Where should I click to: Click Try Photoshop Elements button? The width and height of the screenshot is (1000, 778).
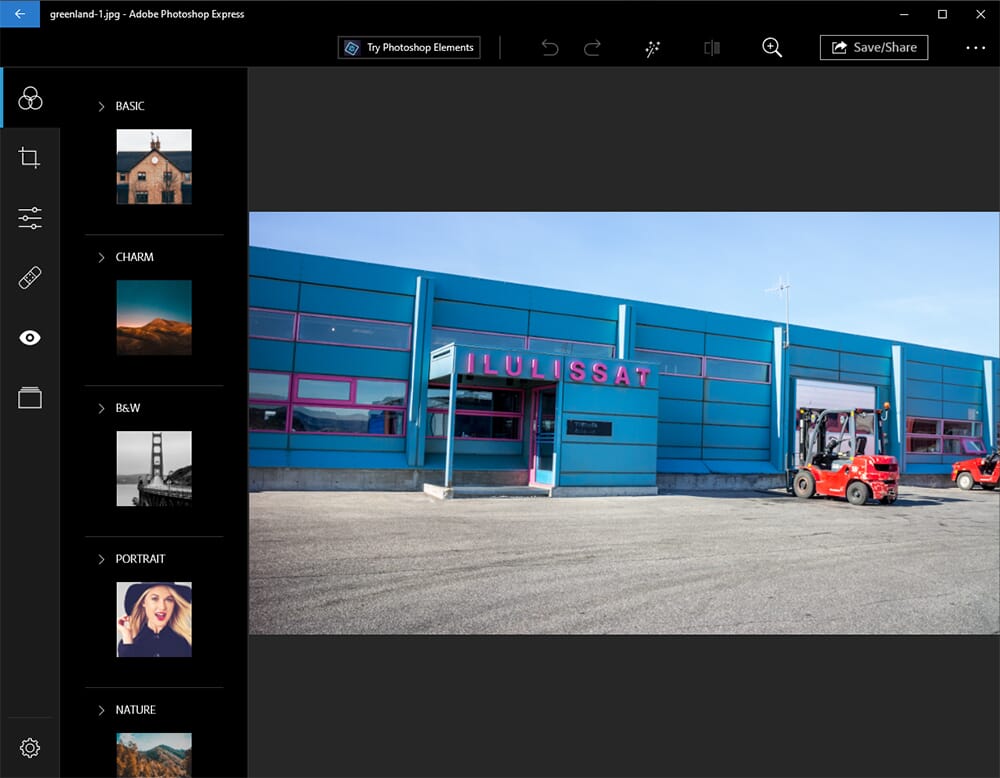(x=409, y=48)
